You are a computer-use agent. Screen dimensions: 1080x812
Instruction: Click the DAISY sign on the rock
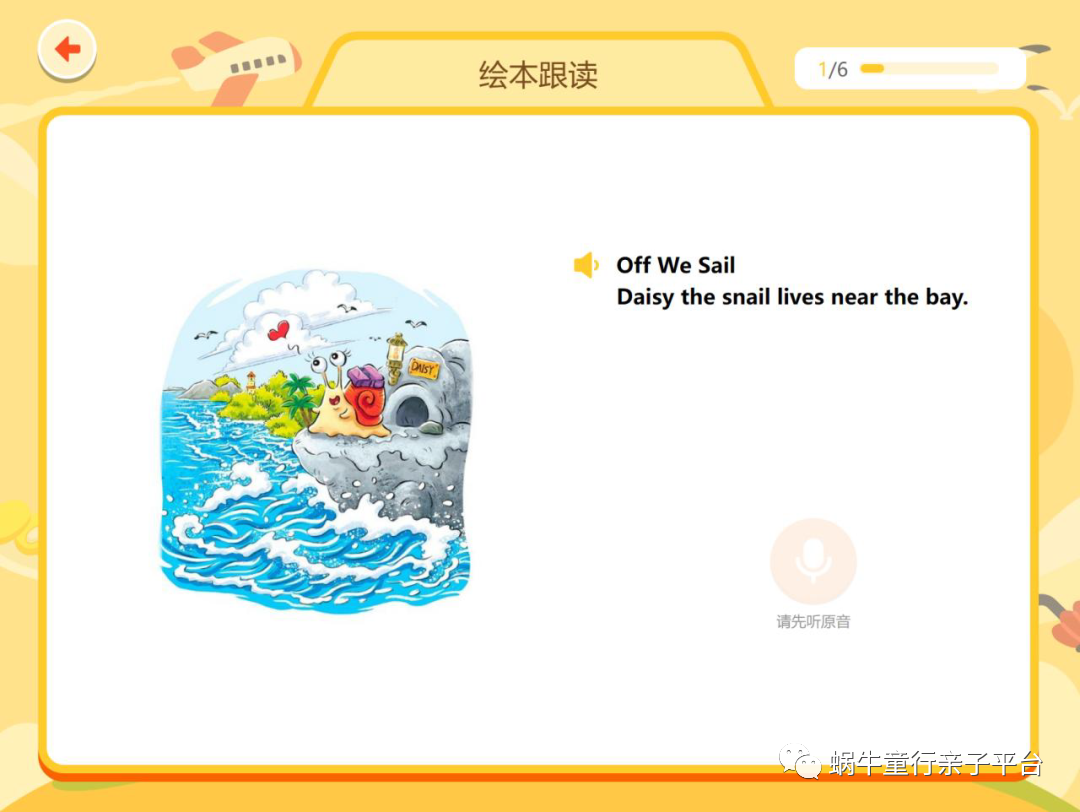coord(423,368)
